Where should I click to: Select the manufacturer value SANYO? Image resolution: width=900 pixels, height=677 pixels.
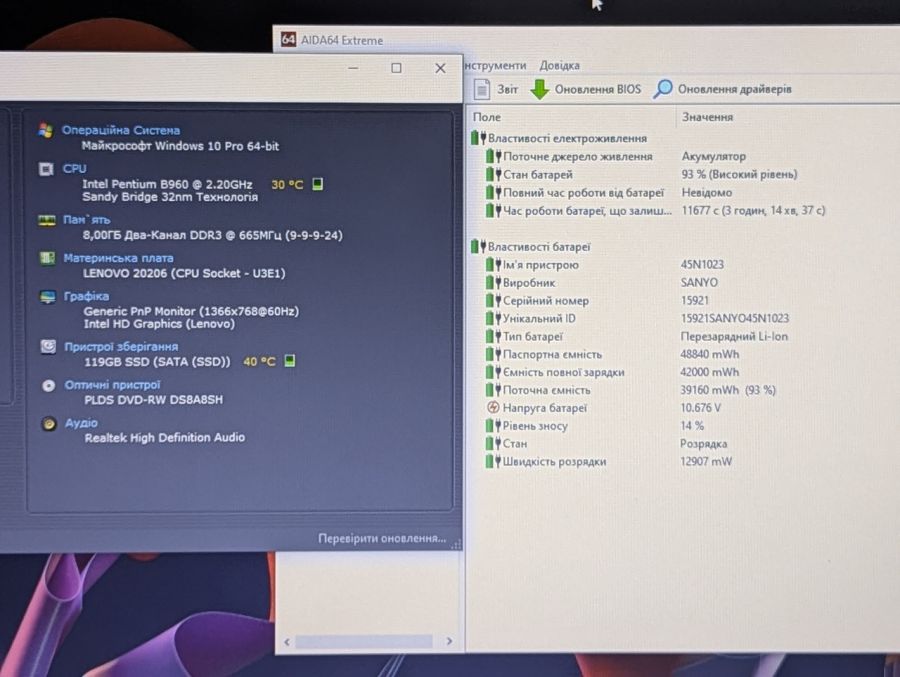tap(699, 283)
